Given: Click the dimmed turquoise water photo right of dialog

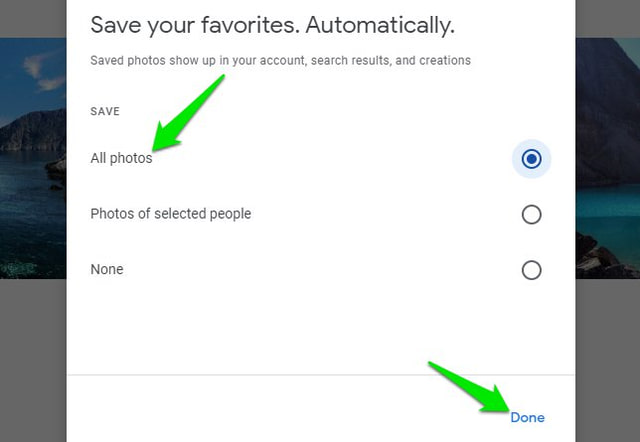Looking at the screenshot, I should pos(607,158).
